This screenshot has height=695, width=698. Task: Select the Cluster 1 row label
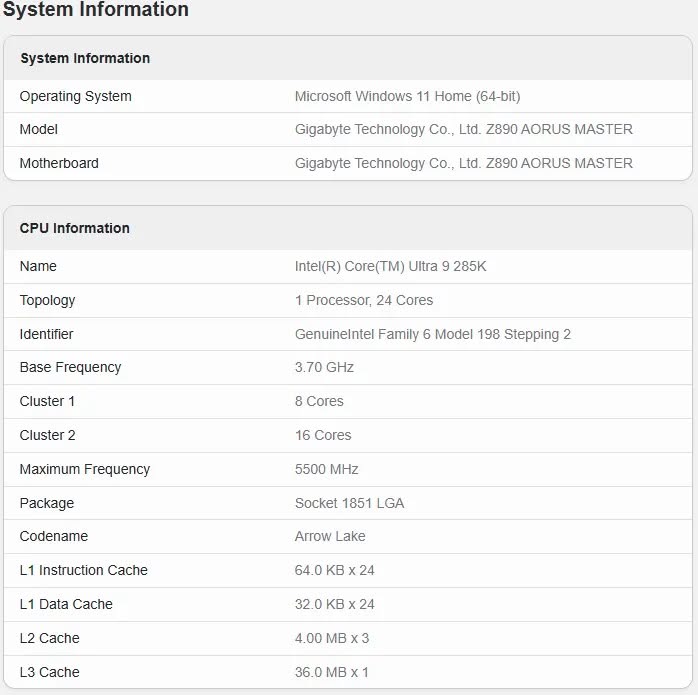(48, 402)
